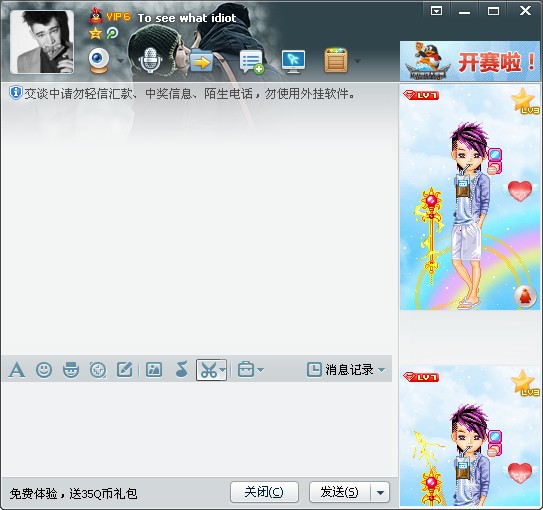Expand the screenshot options dropdown arrow
This screenshot has width=543, height=510.
(x=223, y=370)
